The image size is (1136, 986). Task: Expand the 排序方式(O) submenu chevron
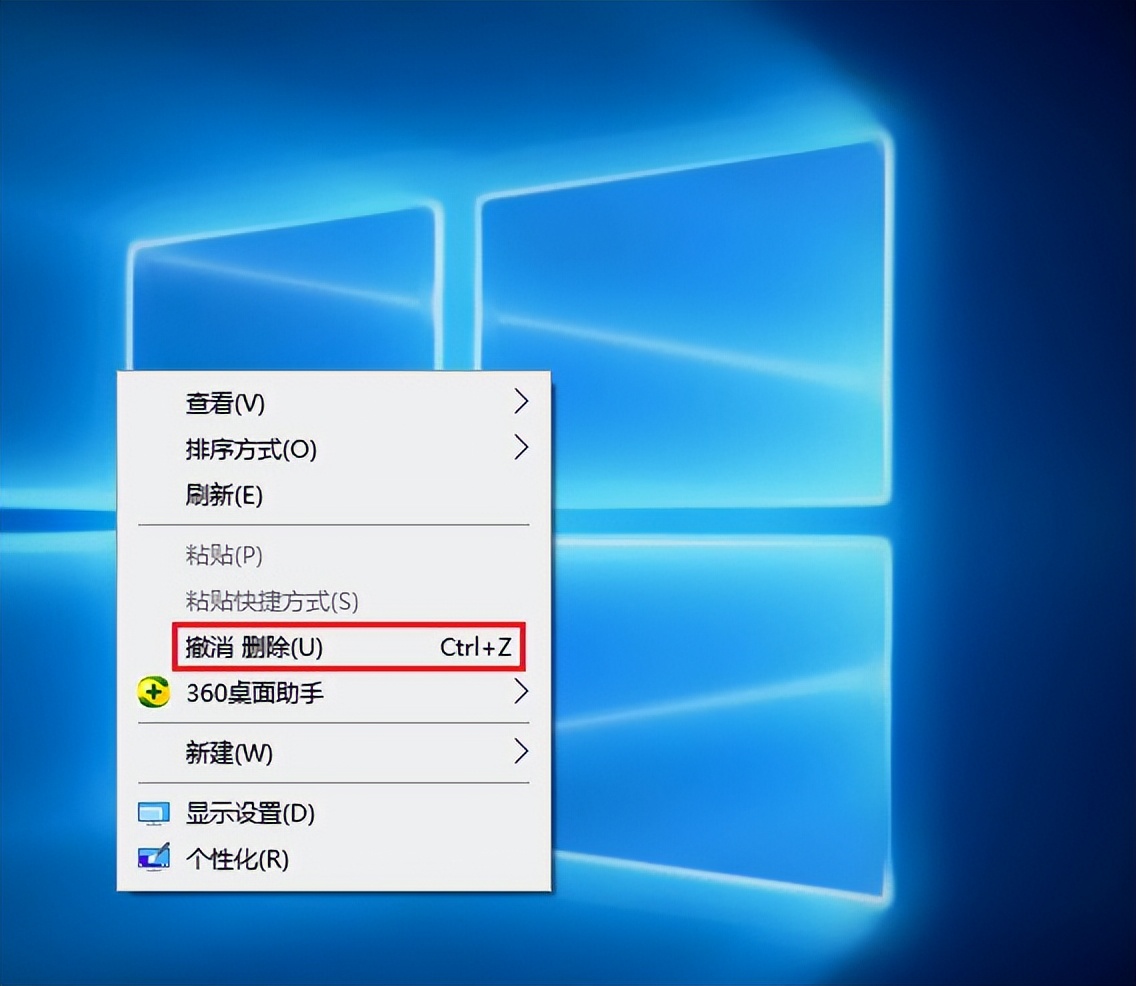[521, 447]
